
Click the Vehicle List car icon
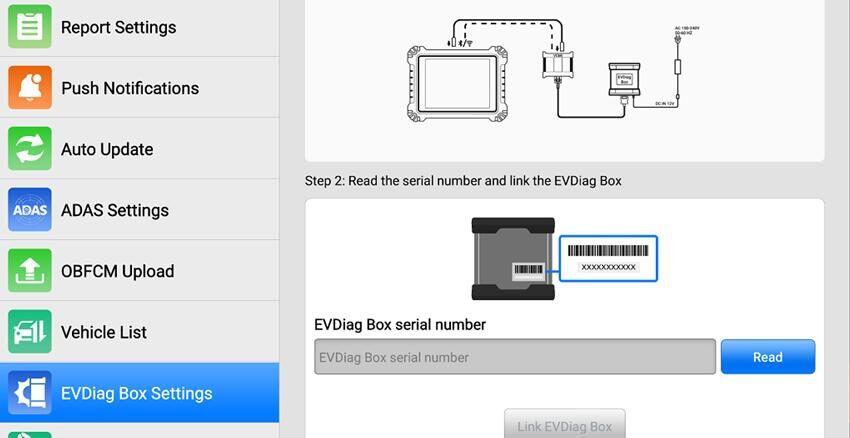30,332
